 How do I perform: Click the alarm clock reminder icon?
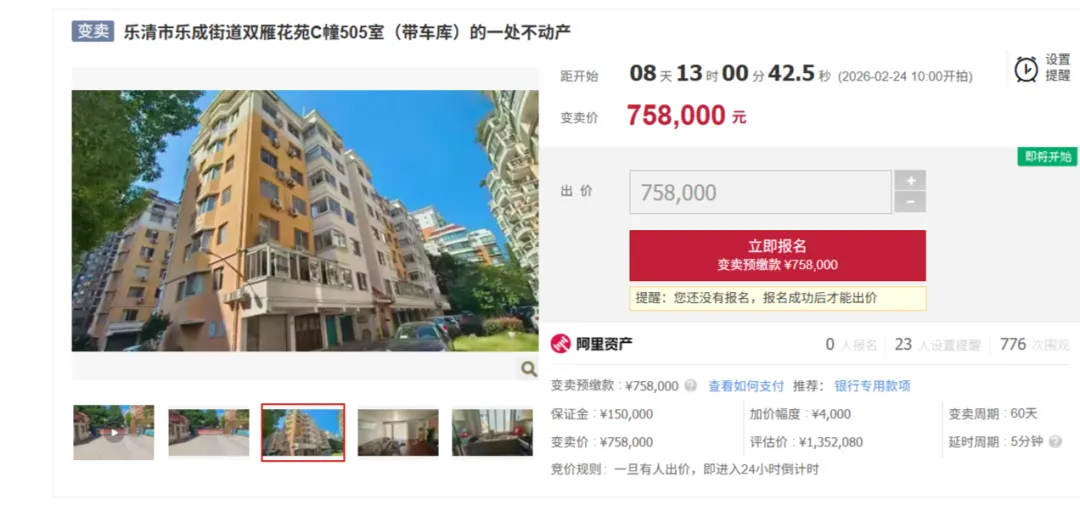click(x=1026, y=69)
